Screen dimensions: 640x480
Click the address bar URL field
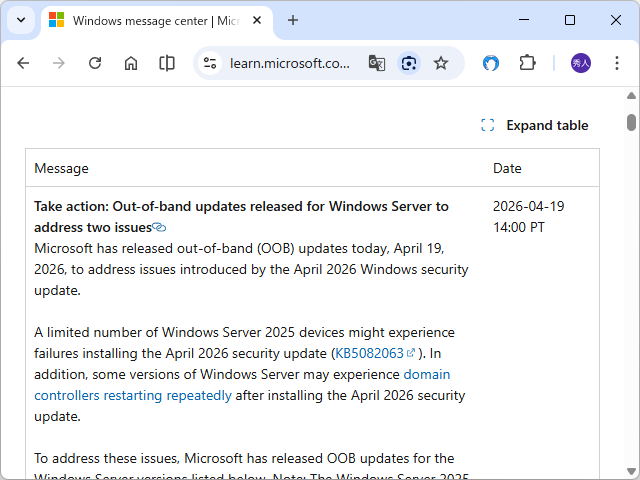click(x=290, y=63)
